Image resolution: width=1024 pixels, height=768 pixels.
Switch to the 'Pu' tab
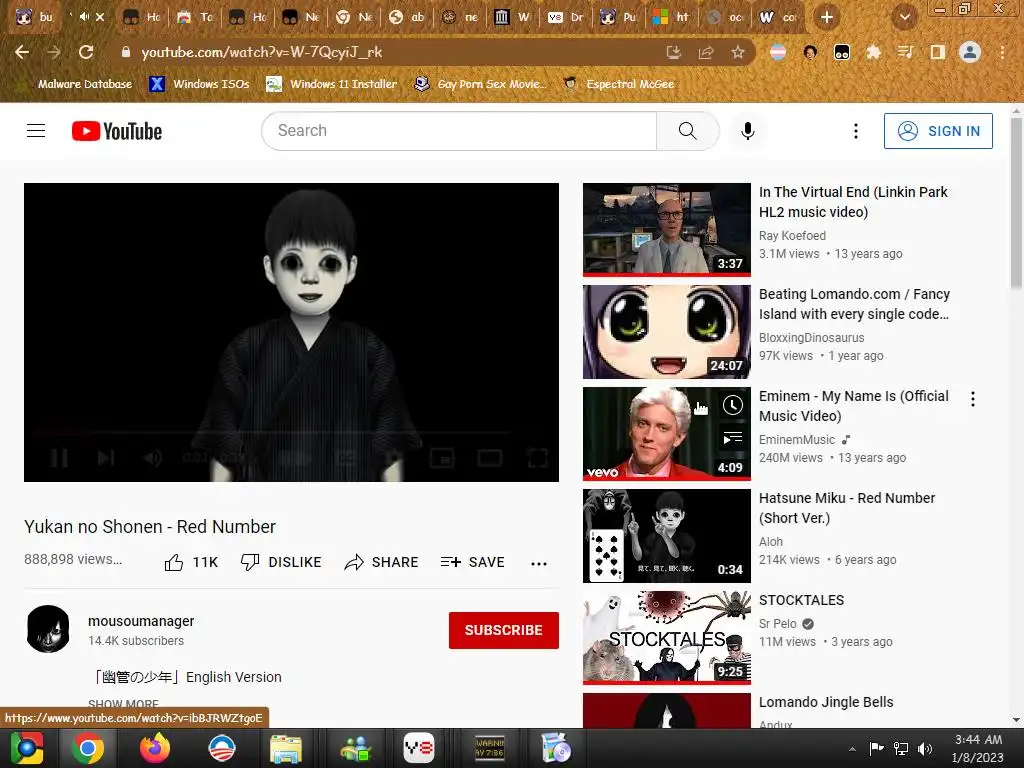[x=618, y=17]
